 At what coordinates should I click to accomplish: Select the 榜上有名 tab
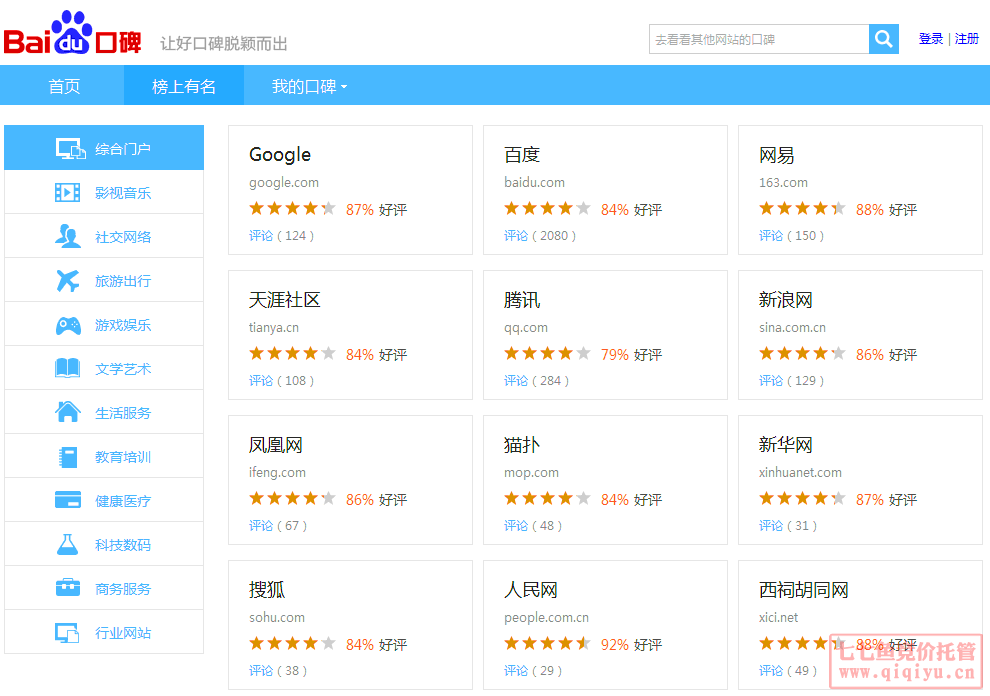(184, 87)
